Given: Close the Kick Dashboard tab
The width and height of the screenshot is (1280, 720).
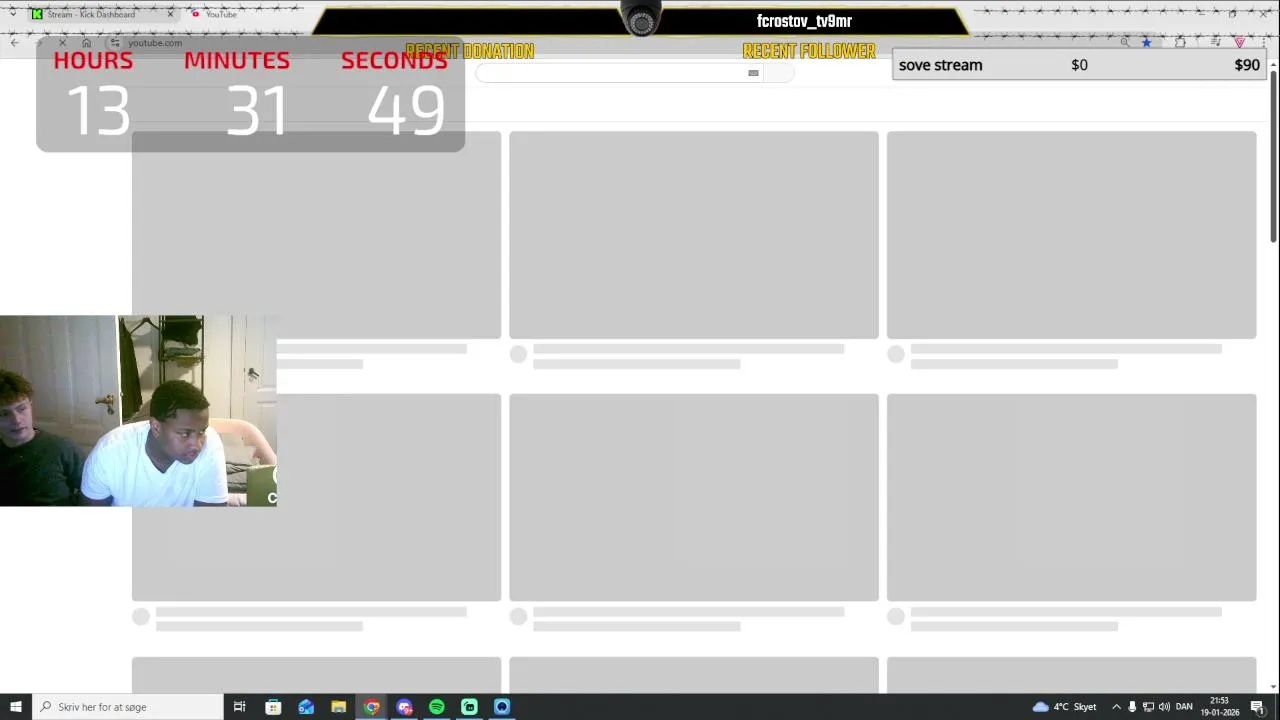Looking at the screenshot, I should click(170, 14).
